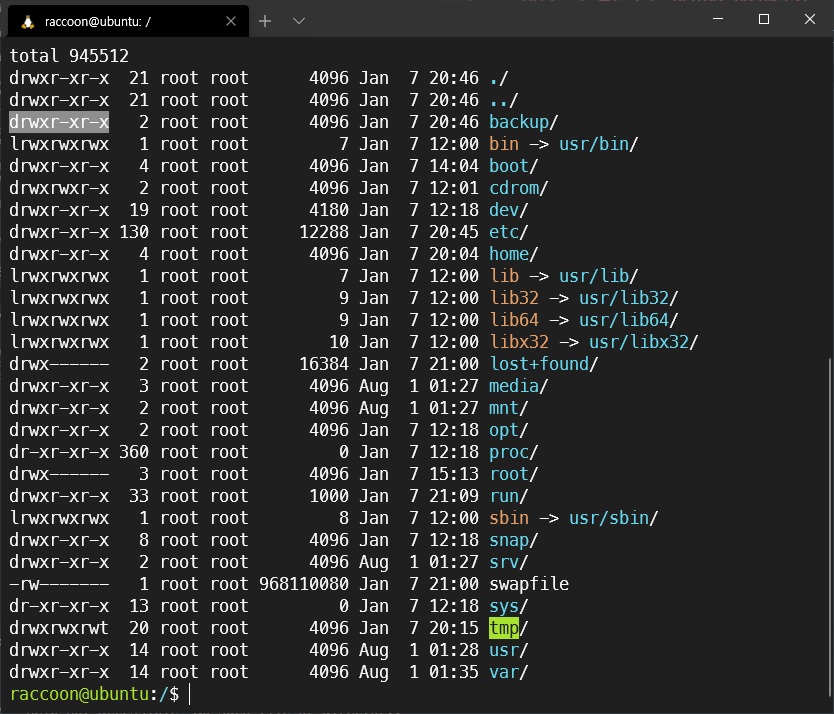Click the time 21:09 on the run row
This screenshot has width=834, height=714.
click(454, 496)
